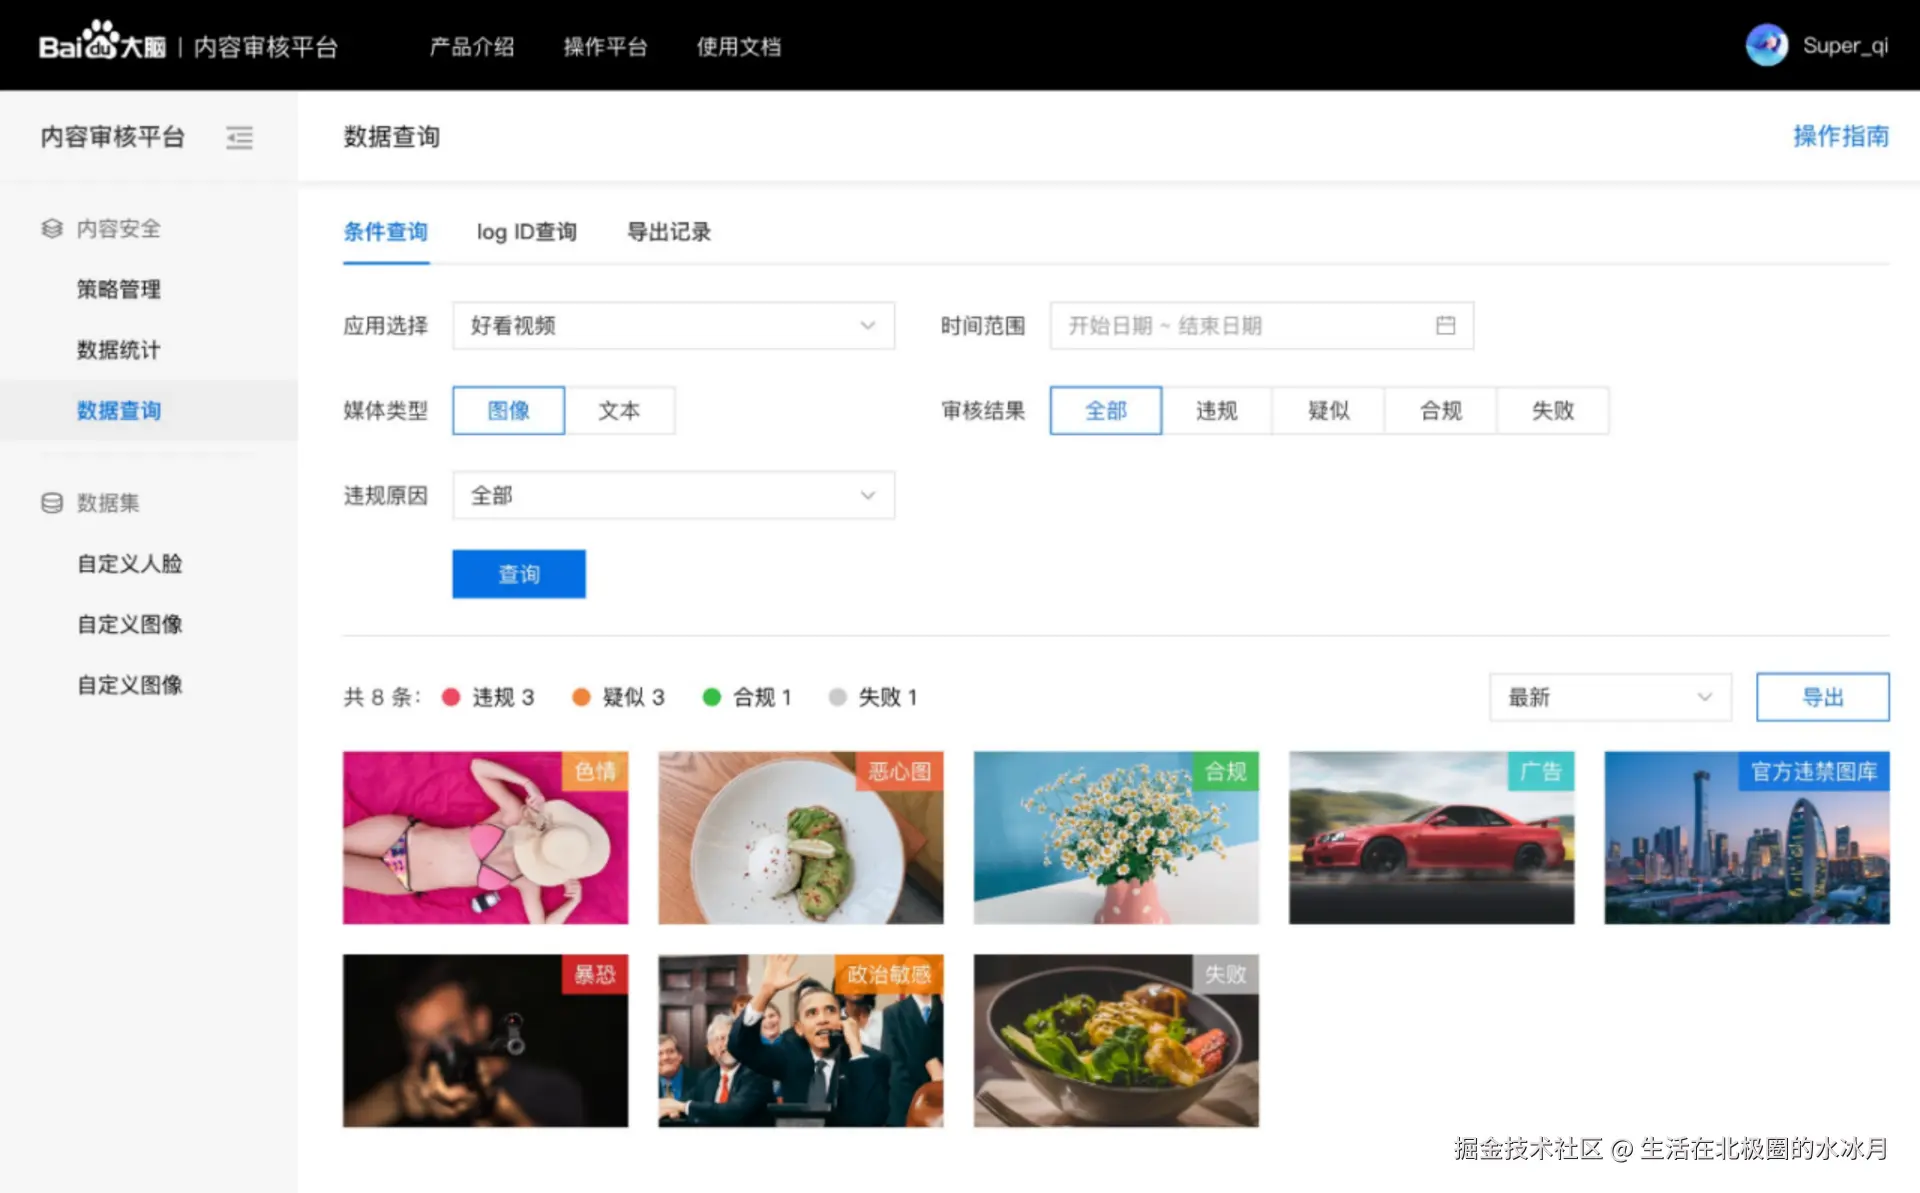The image size is (1920, 1193).
Task: Expand the 违规原因 dropdown
Action: [x=673, y=495]
